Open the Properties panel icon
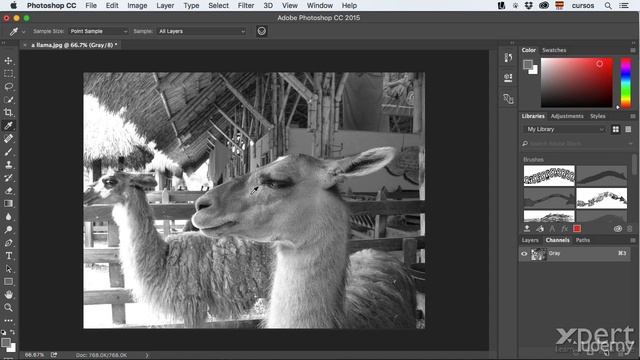Image resolution: width=640 pixels, height=360 pixels. click(x=508, y=78)
